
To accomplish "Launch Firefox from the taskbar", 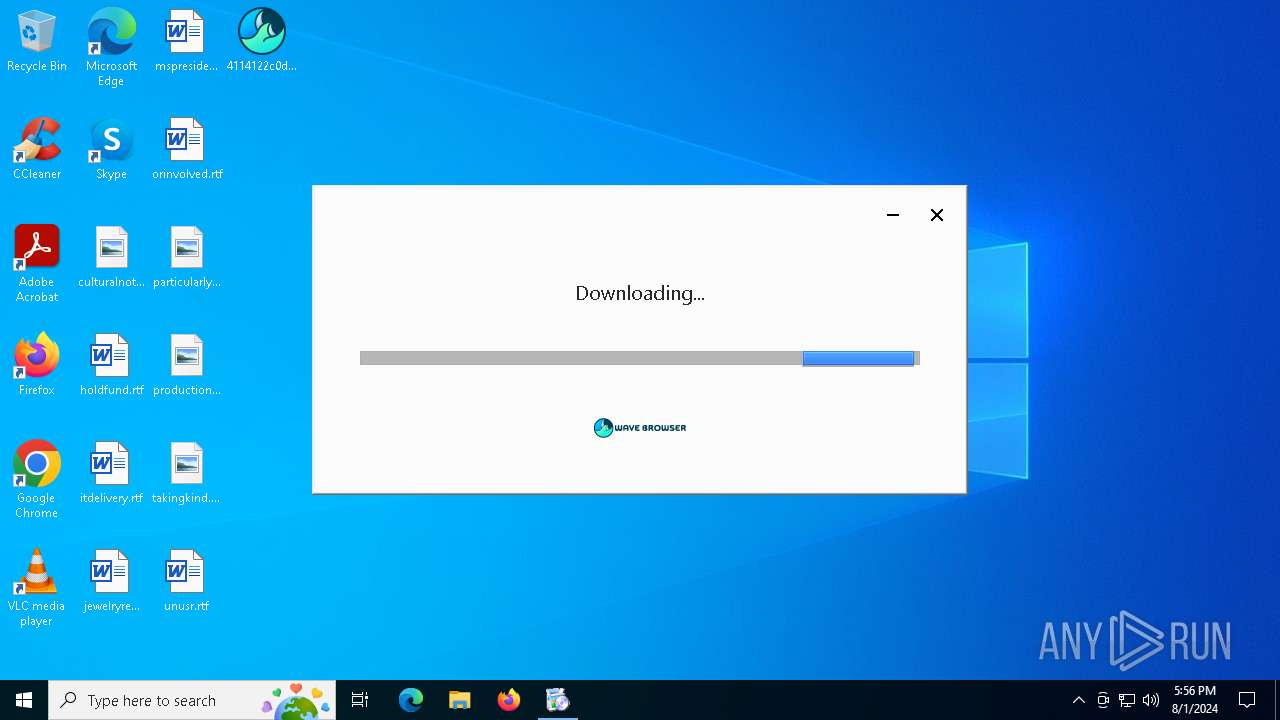I will click(509, 700).
